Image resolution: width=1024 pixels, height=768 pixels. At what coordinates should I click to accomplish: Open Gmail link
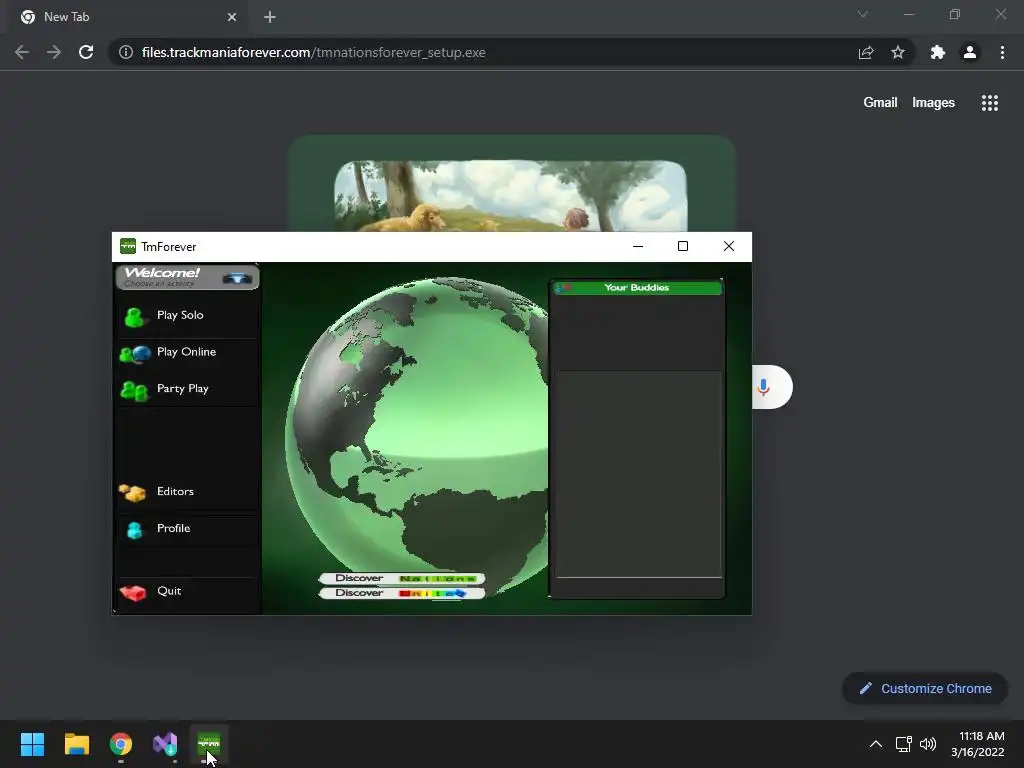[880, 103]
